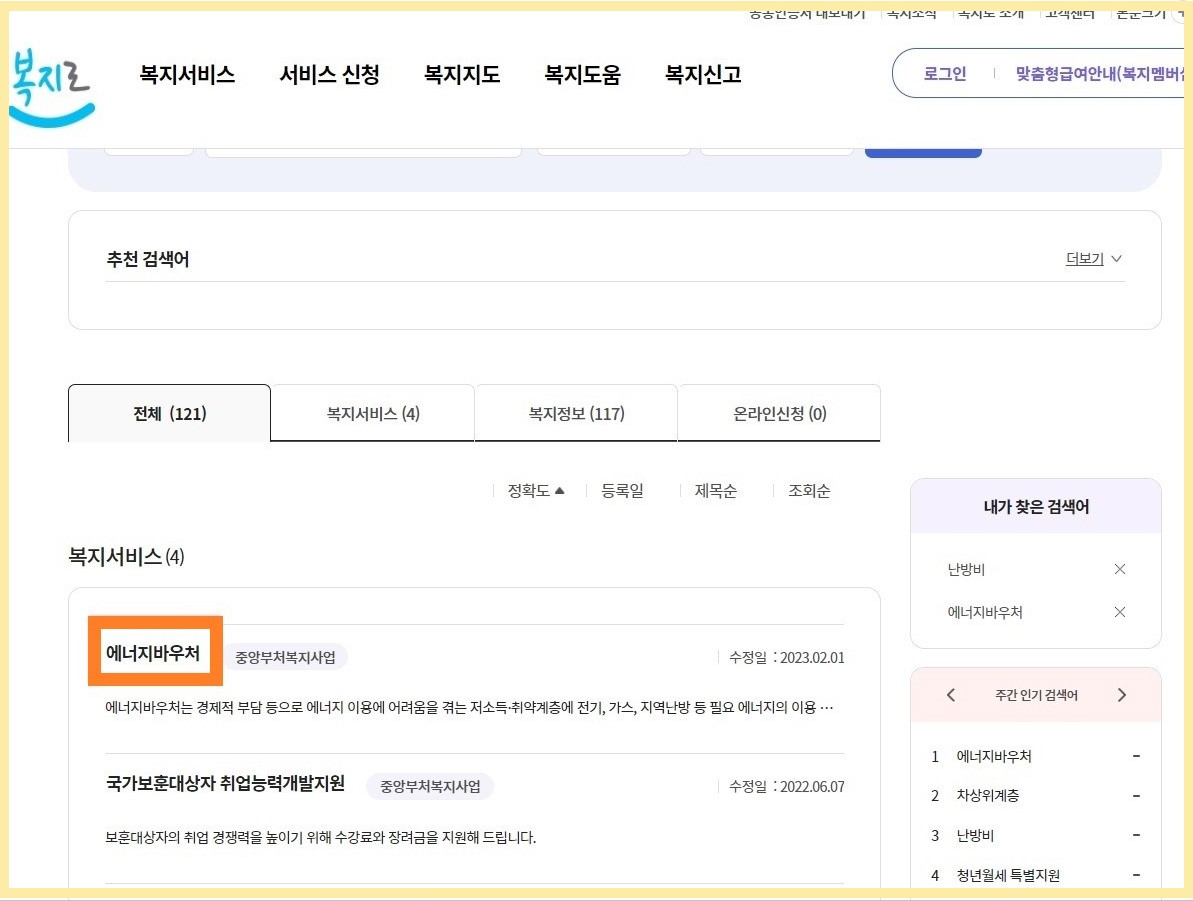The width and height of the screenshot is (1193, 901).
Task: Sort results by 정확도
Action: pos(528,490)
